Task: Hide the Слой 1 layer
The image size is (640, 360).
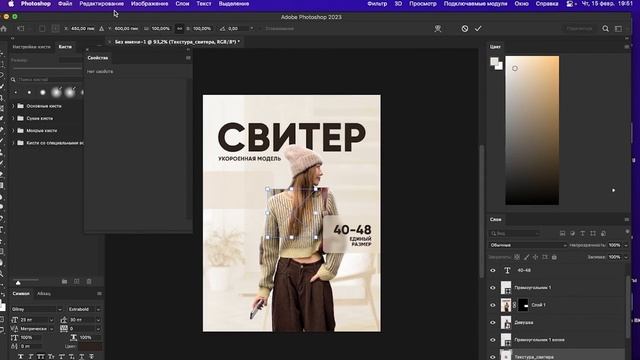Action: pos(493,305)
